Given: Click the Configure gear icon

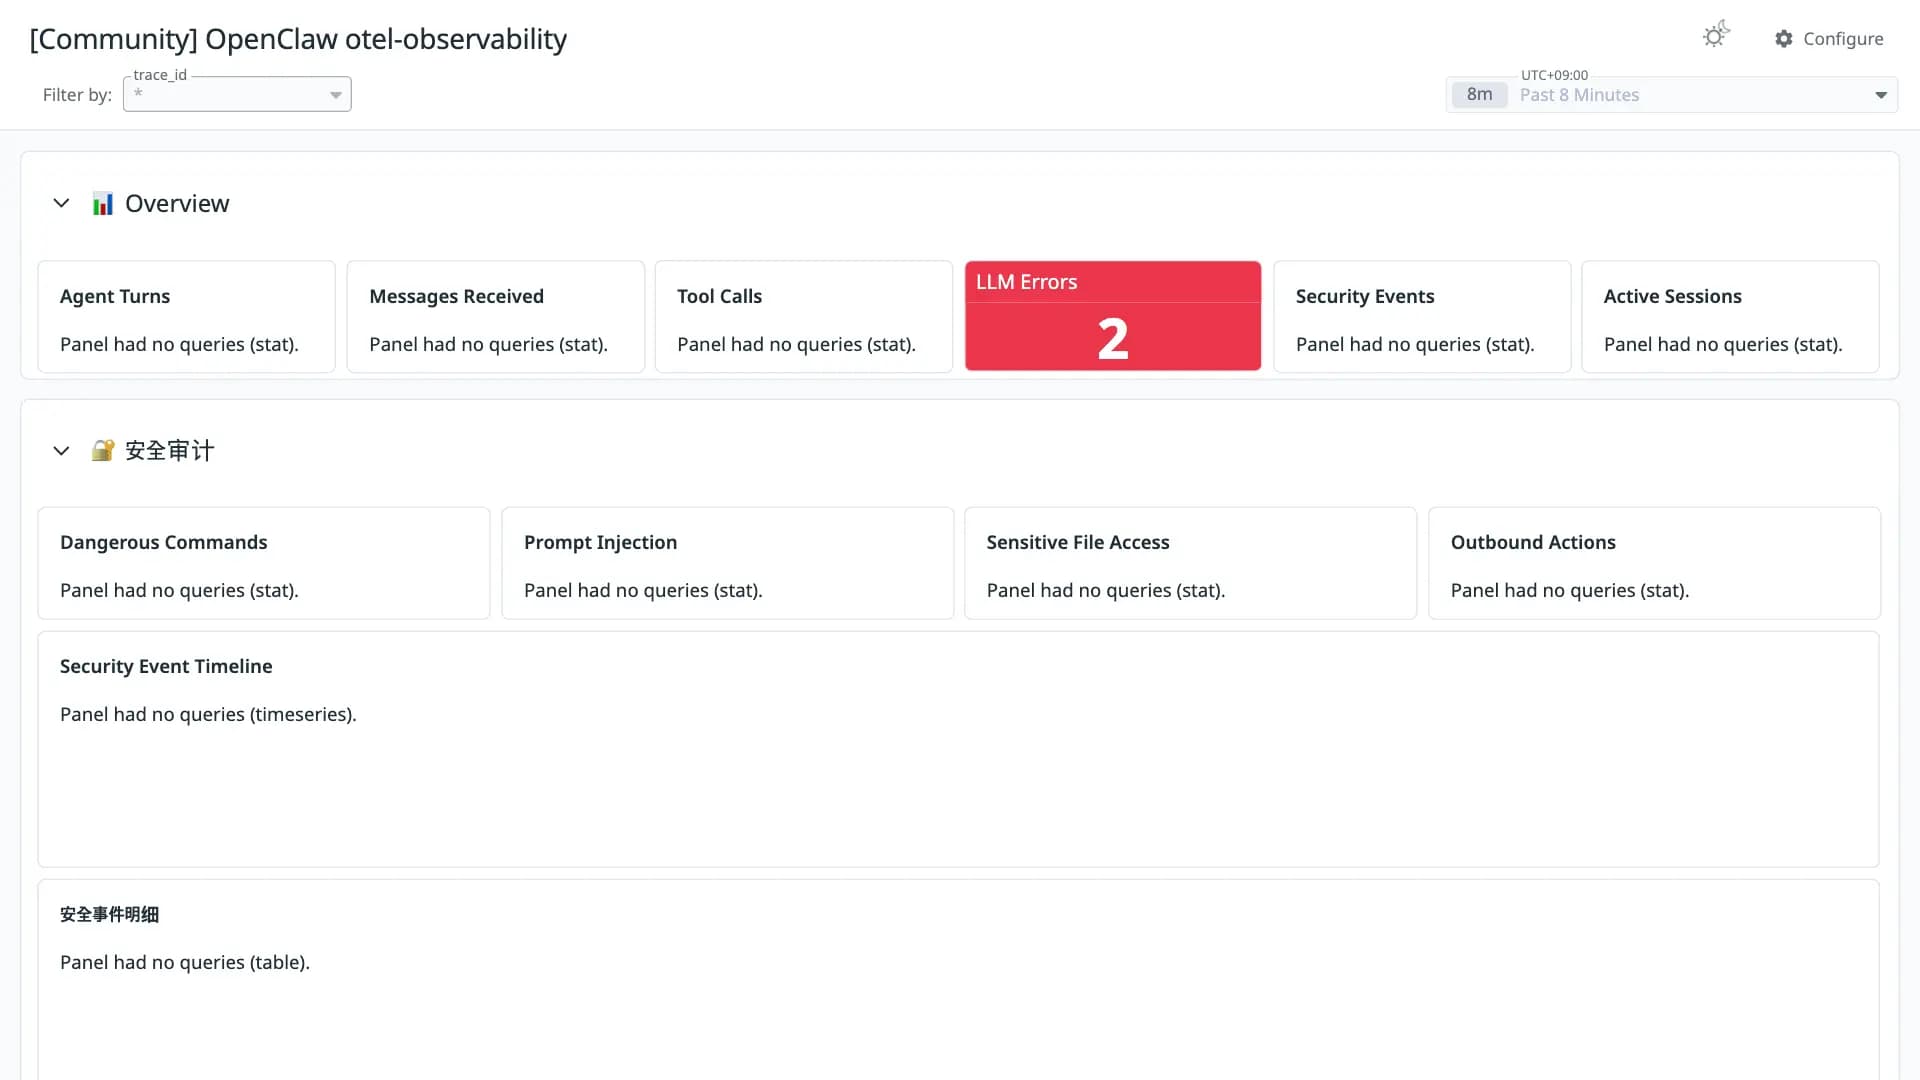Looking at the screenshot, I should pyautogui.click(x=1784, y=38).
